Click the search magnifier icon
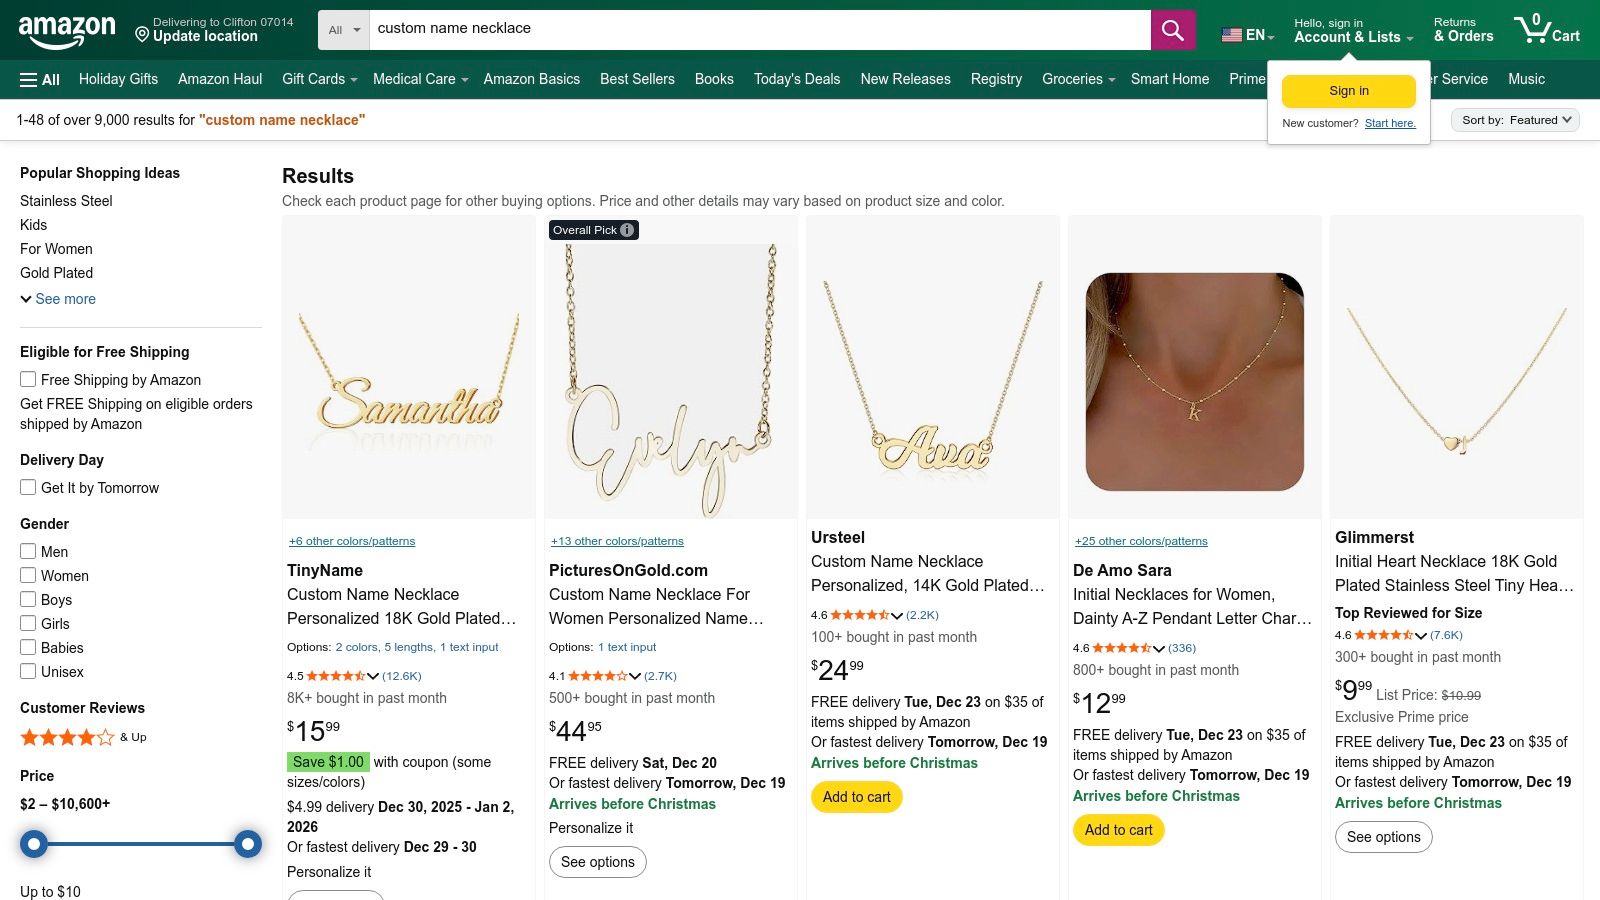The image size is (1600, 900). [x=1172, y=29]
